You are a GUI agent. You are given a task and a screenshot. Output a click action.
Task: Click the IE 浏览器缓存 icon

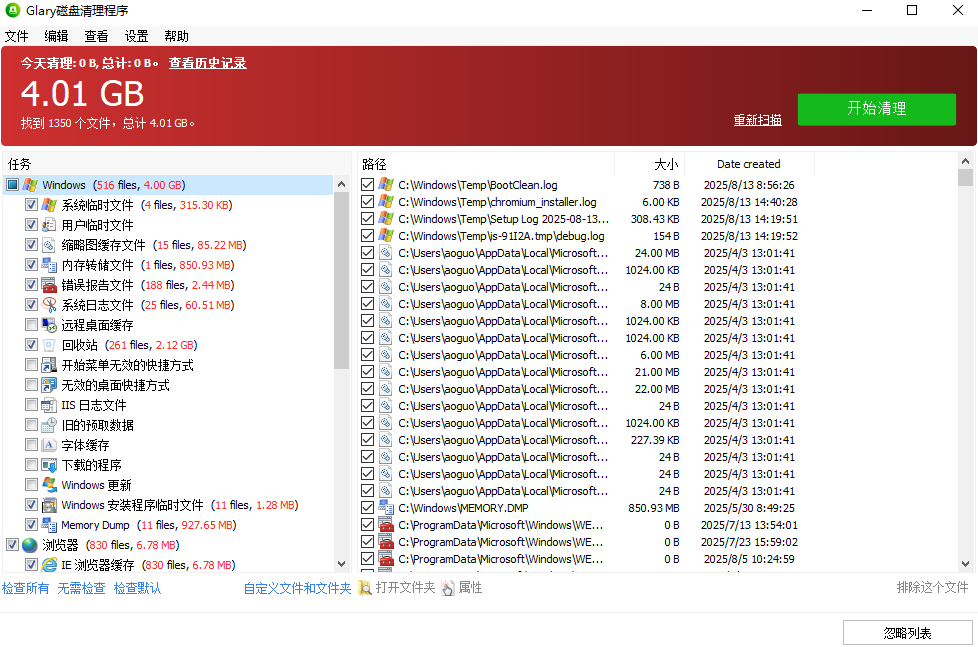point(49,565)
